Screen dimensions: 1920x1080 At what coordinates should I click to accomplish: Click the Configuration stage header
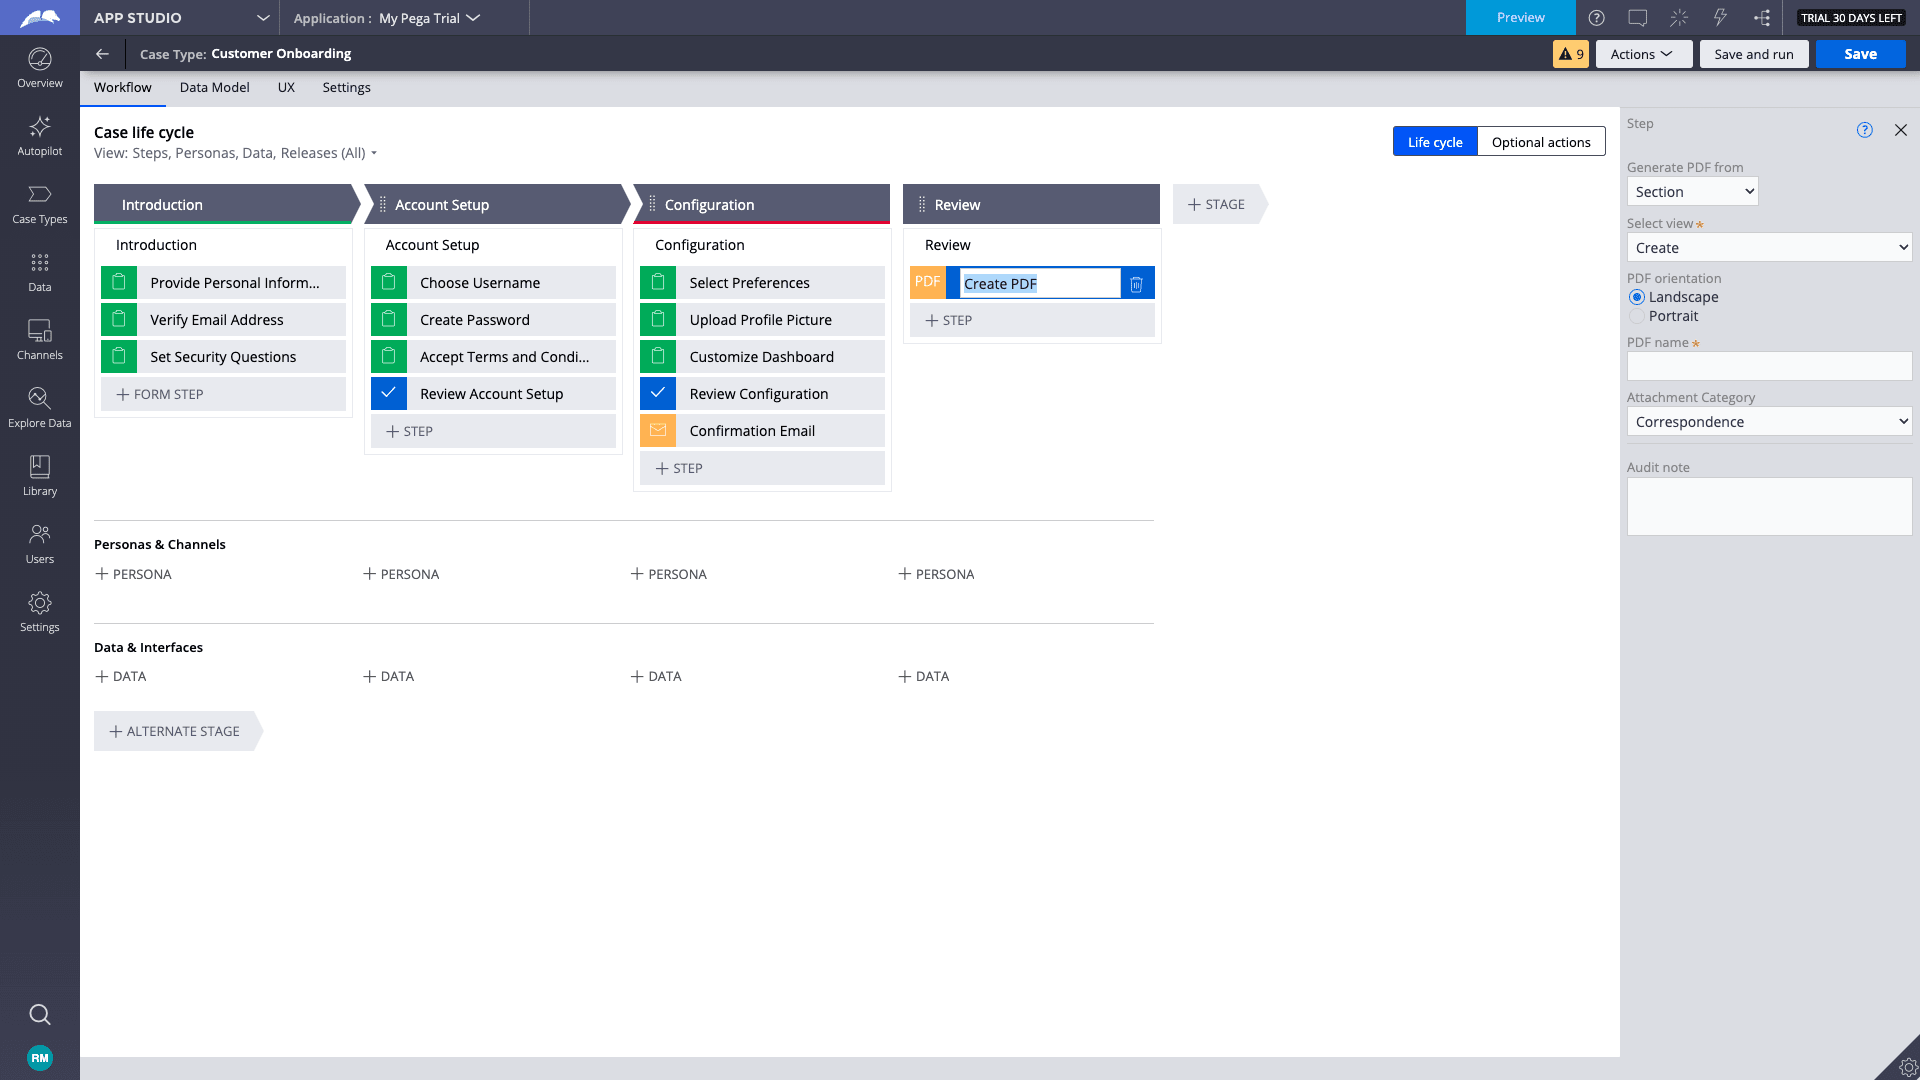pos(762,204)
